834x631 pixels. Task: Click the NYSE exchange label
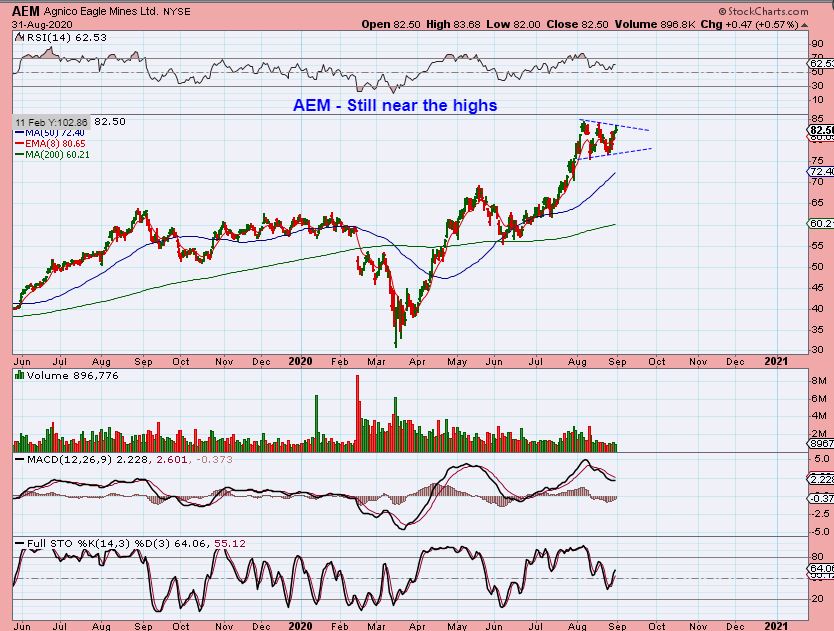pyautogui.click(x=177, y=11)
